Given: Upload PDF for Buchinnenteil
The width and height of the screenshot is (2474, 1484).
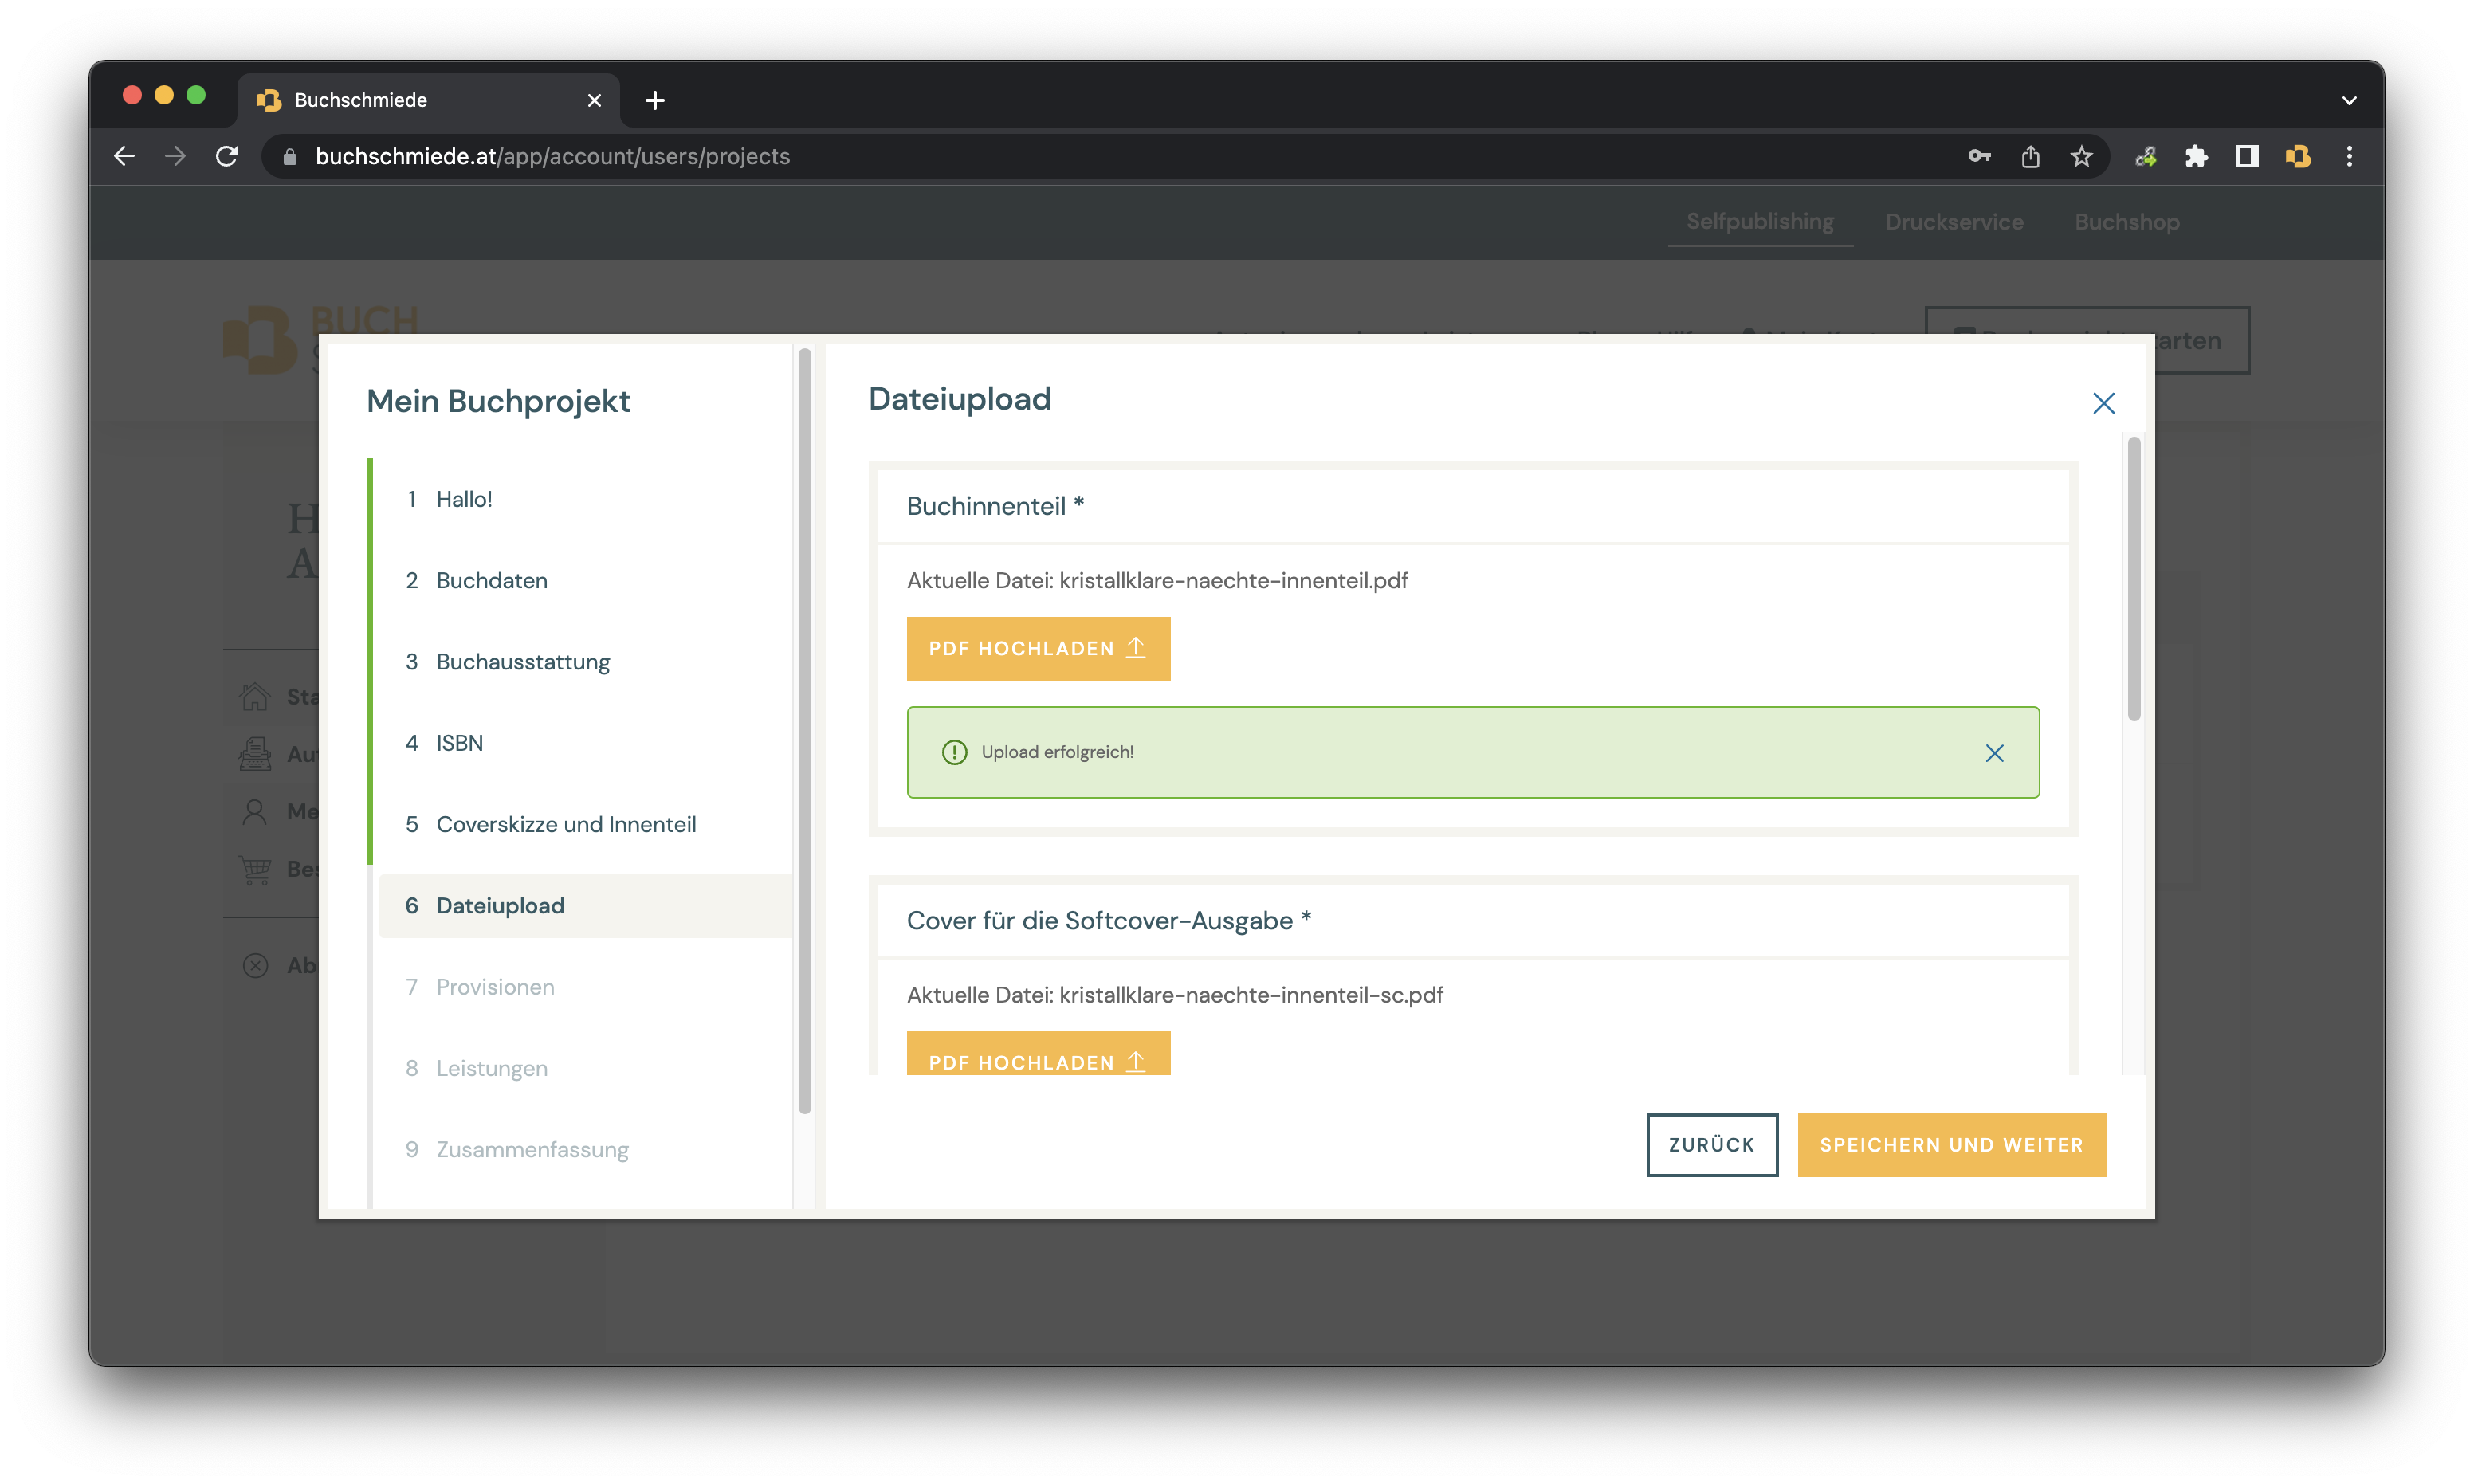Looking at the screenshot, I should (1037, 648).
